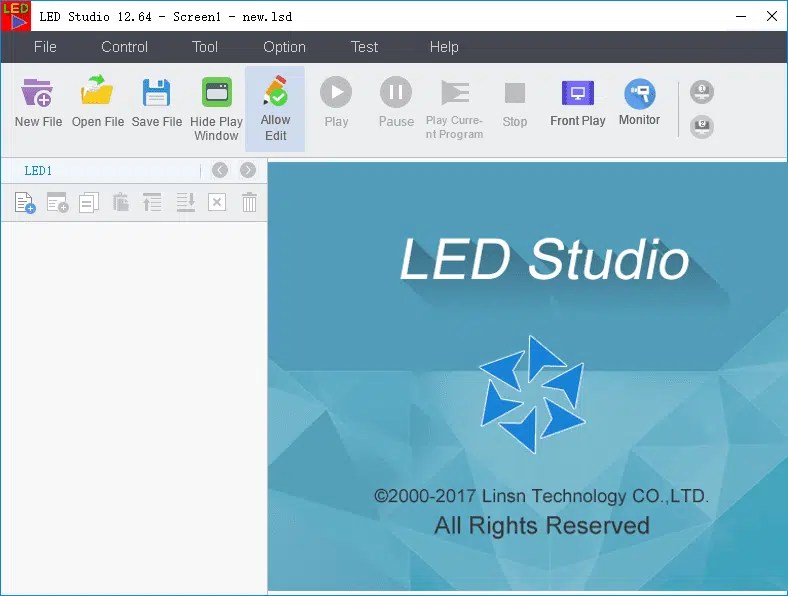The height and width of the screenshot is (596, 788).
Task: Close the LED Studio window
Action: (x=772, y=16)
